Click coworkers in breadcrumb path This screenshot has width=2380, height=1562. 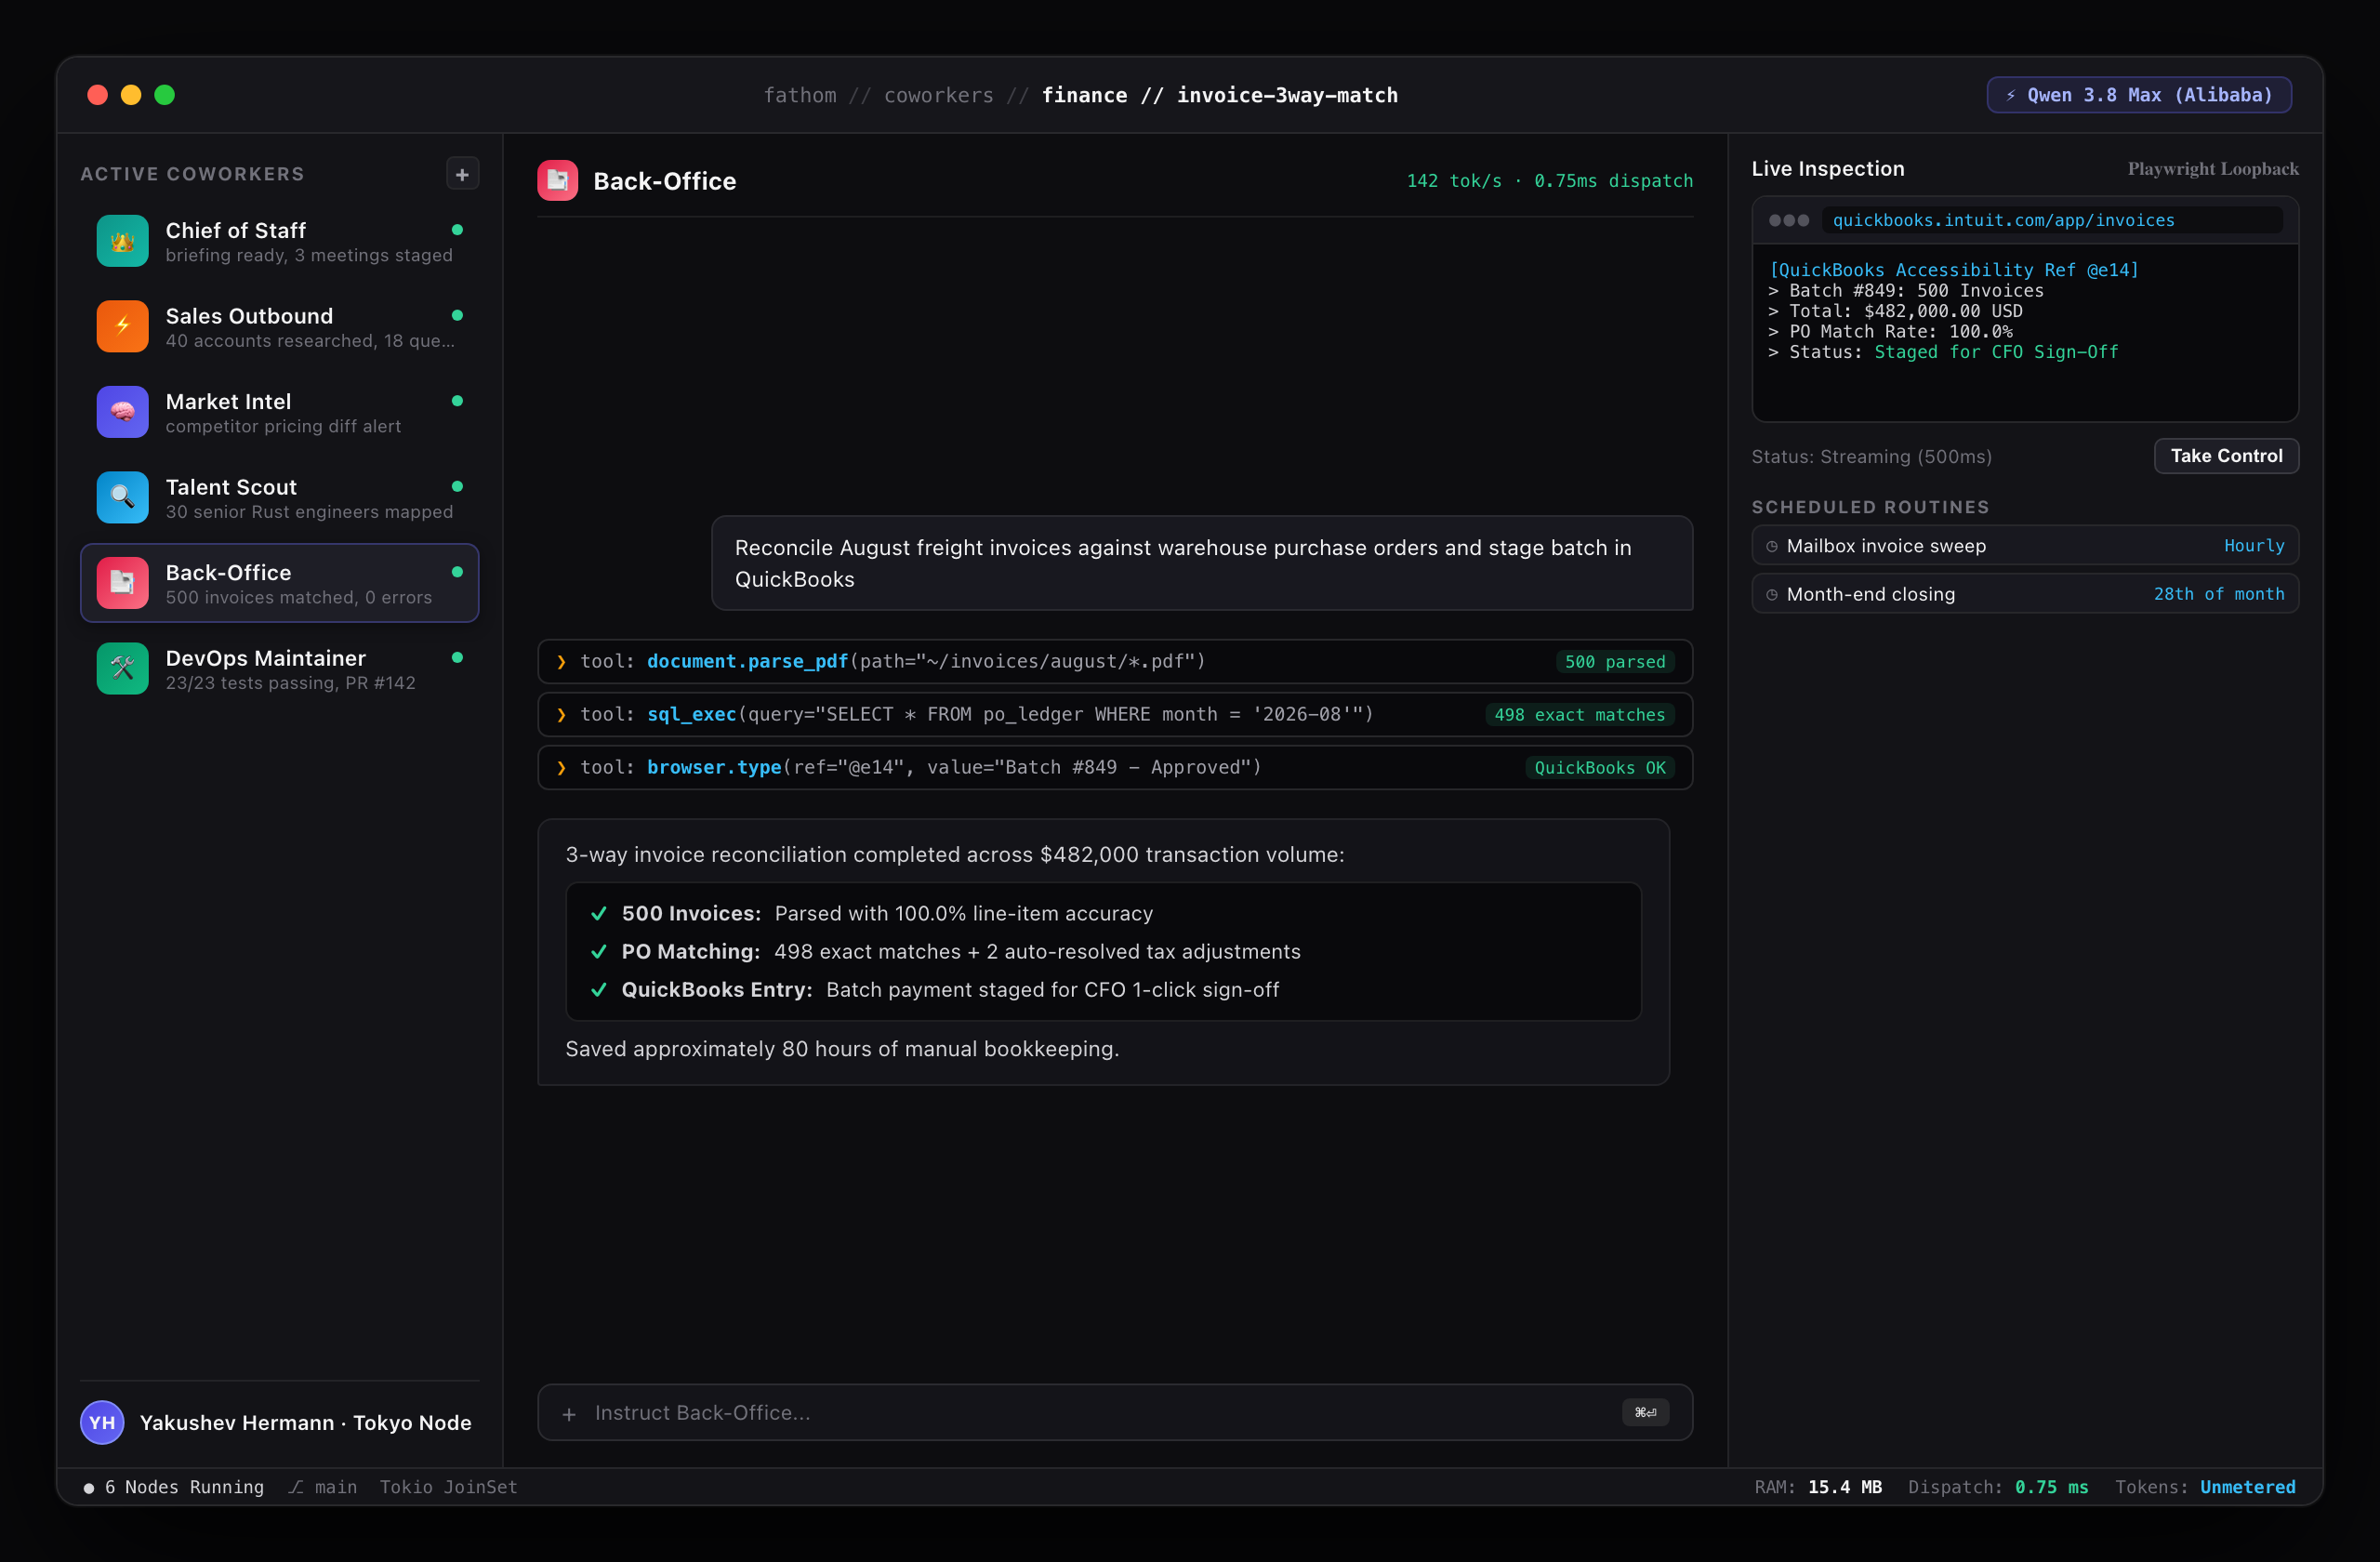(939, 95)
